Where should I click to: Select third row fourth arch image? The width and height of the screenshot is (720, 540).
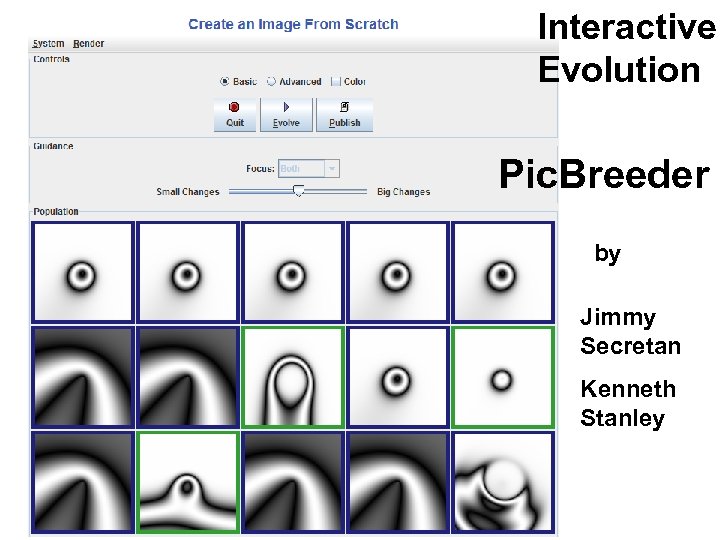pyautogui.click(x=397, y=482)
